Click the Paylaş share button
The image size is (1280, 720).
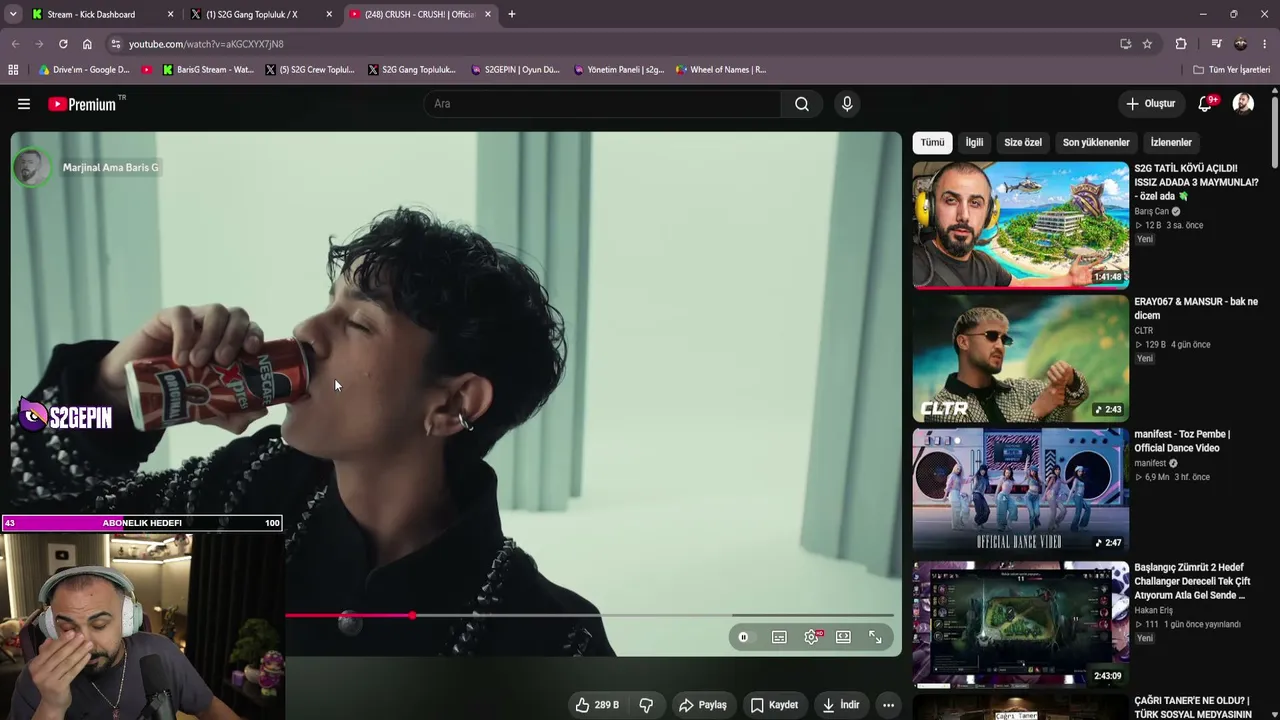coord(703,705)
